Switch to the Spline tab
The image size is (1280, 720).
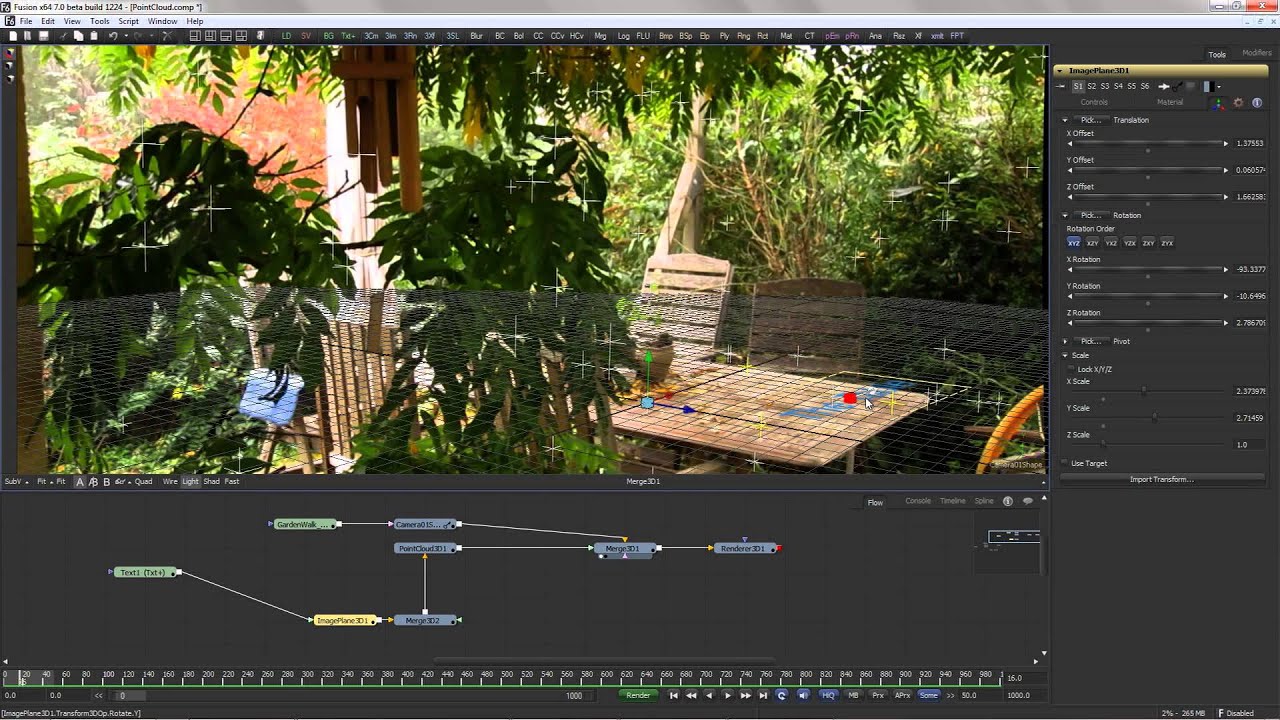tap(984, 501)
